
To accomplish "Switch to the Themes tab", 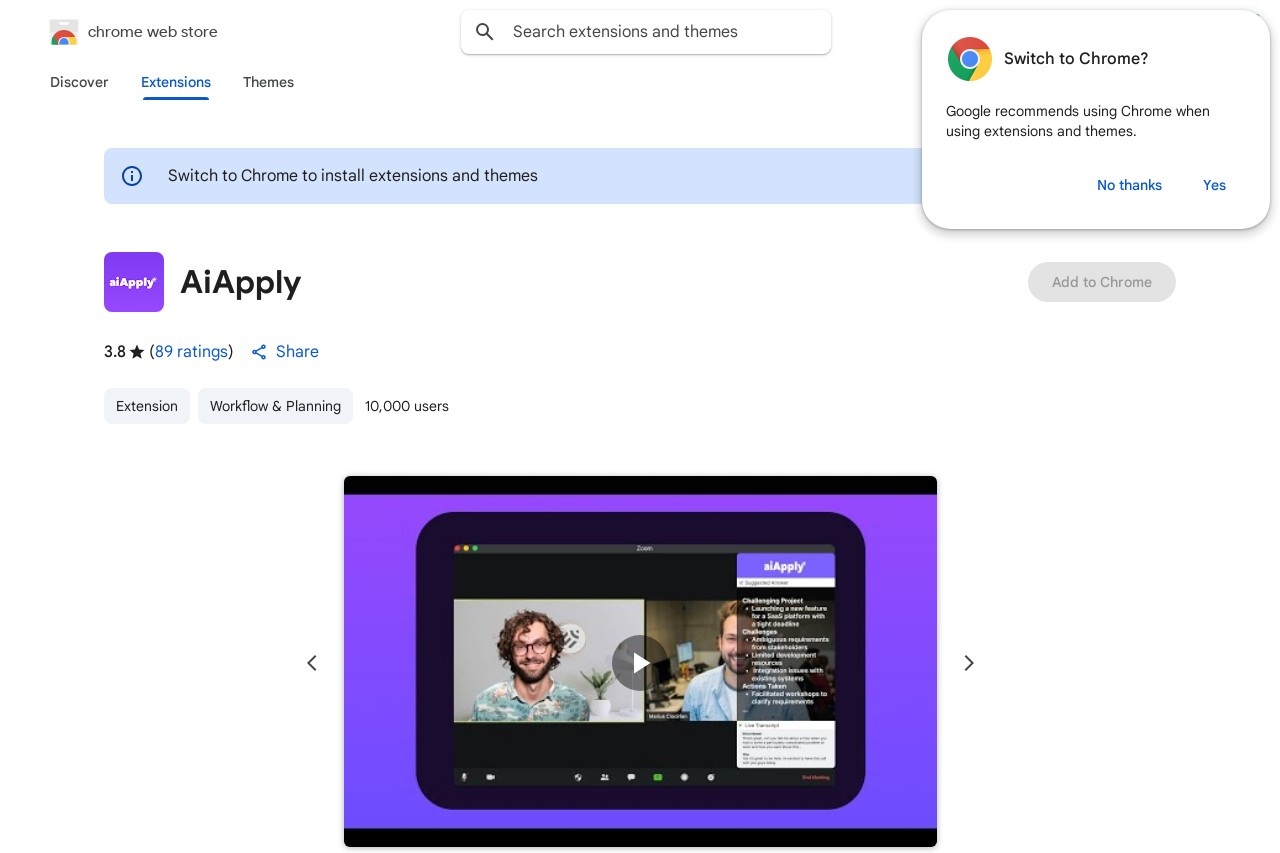I will [268, 82].
